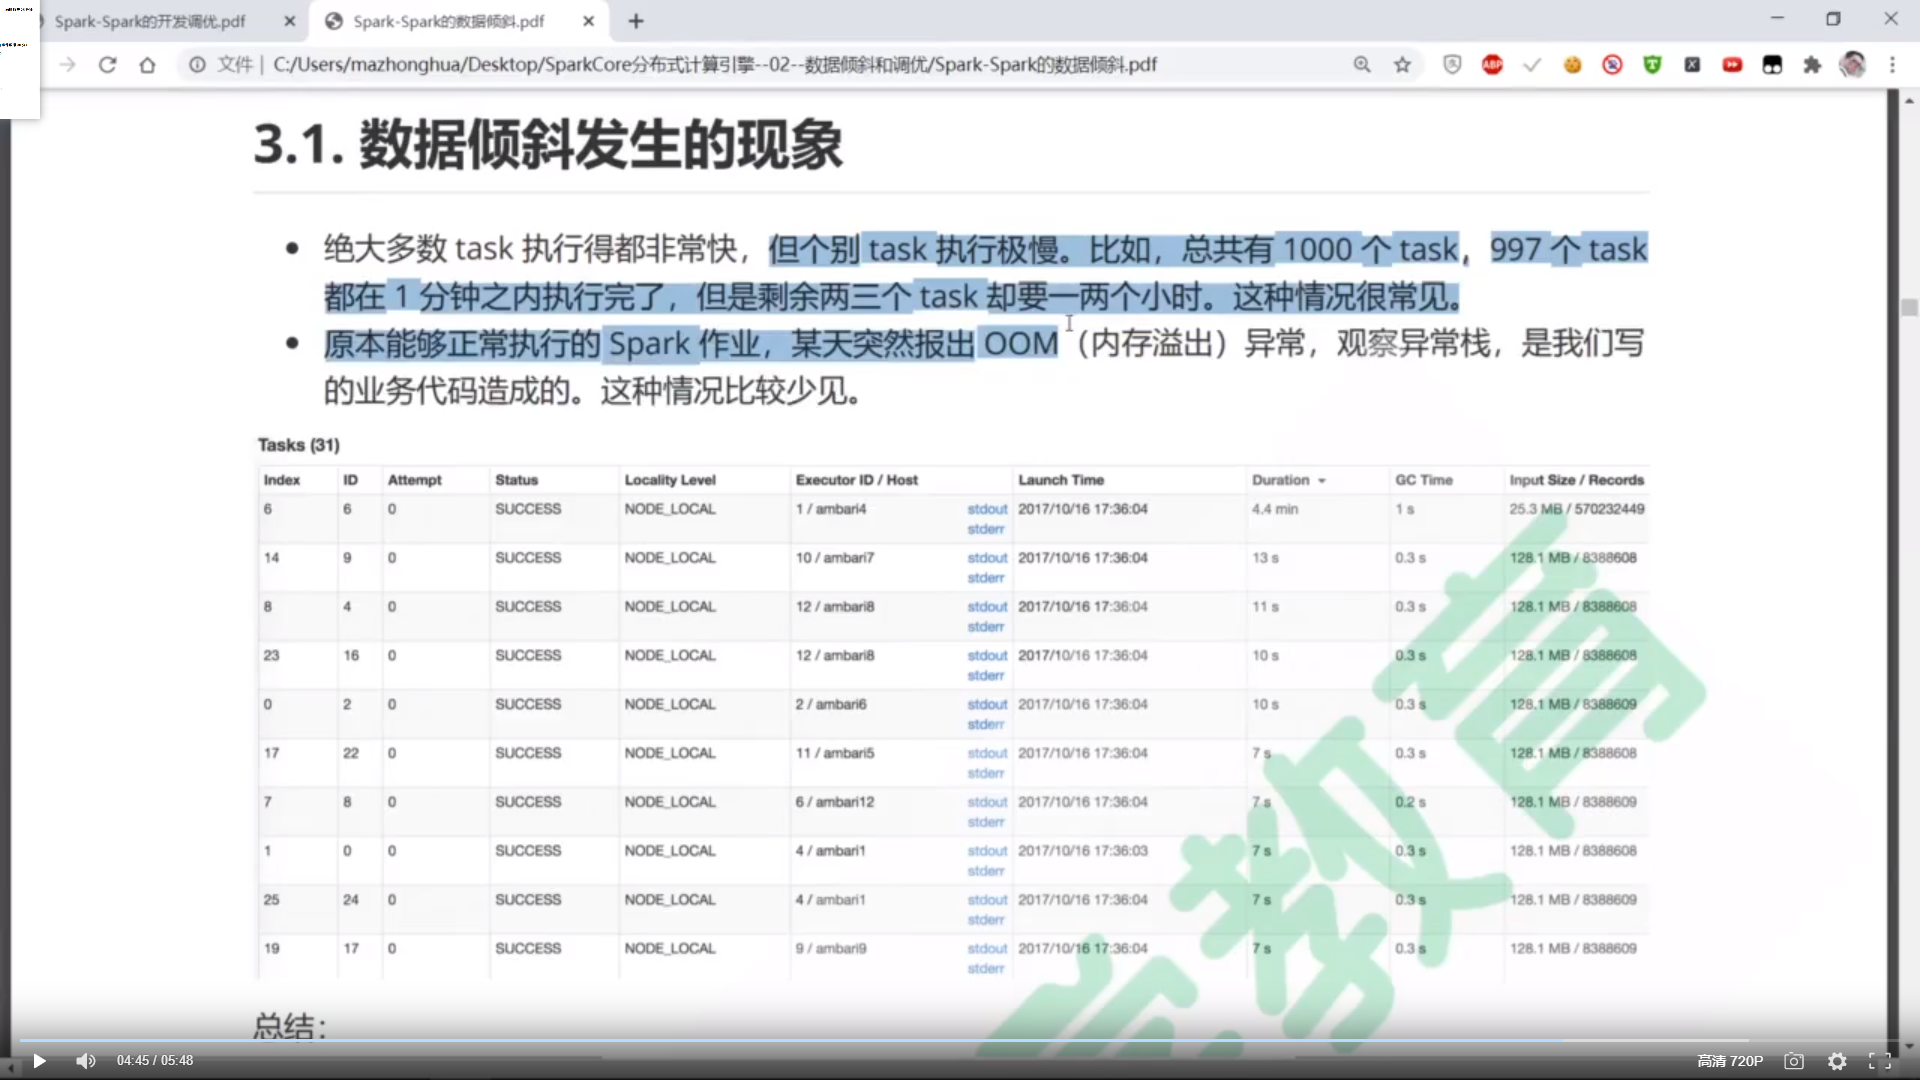The width and height of the screenshot is (1920, 1080).
Task: Open stdout link for ambari4 task
Action: (987, 509)
